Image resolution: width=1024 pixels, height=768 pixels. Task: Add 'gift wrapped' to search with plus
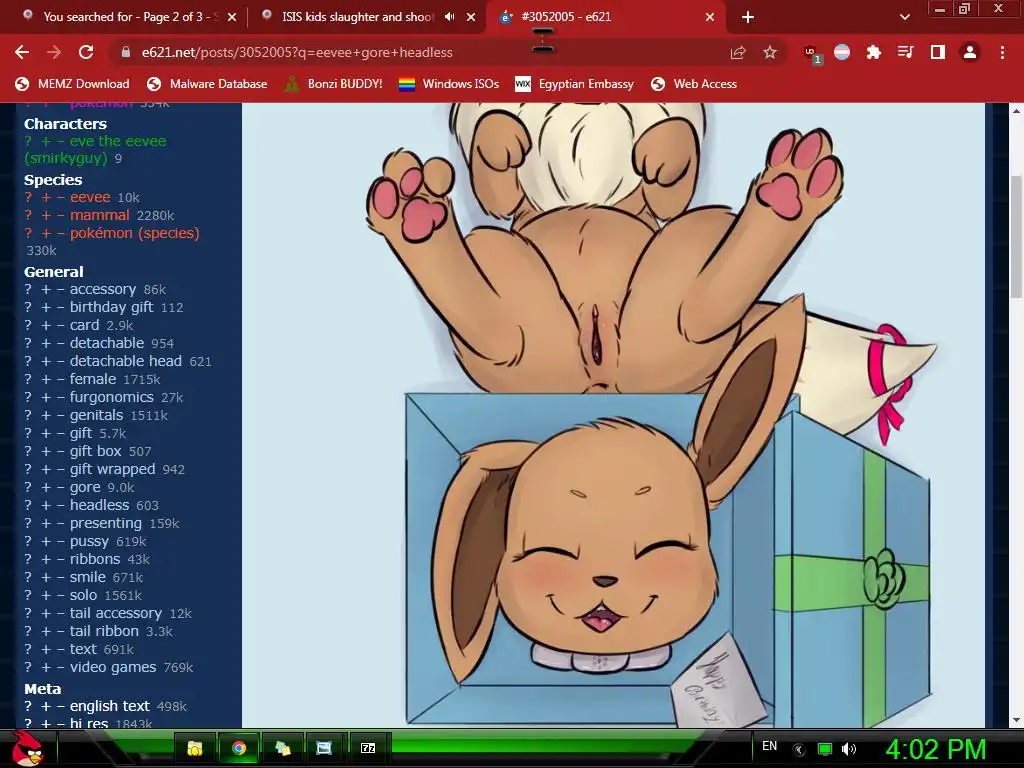coord(46,469)
